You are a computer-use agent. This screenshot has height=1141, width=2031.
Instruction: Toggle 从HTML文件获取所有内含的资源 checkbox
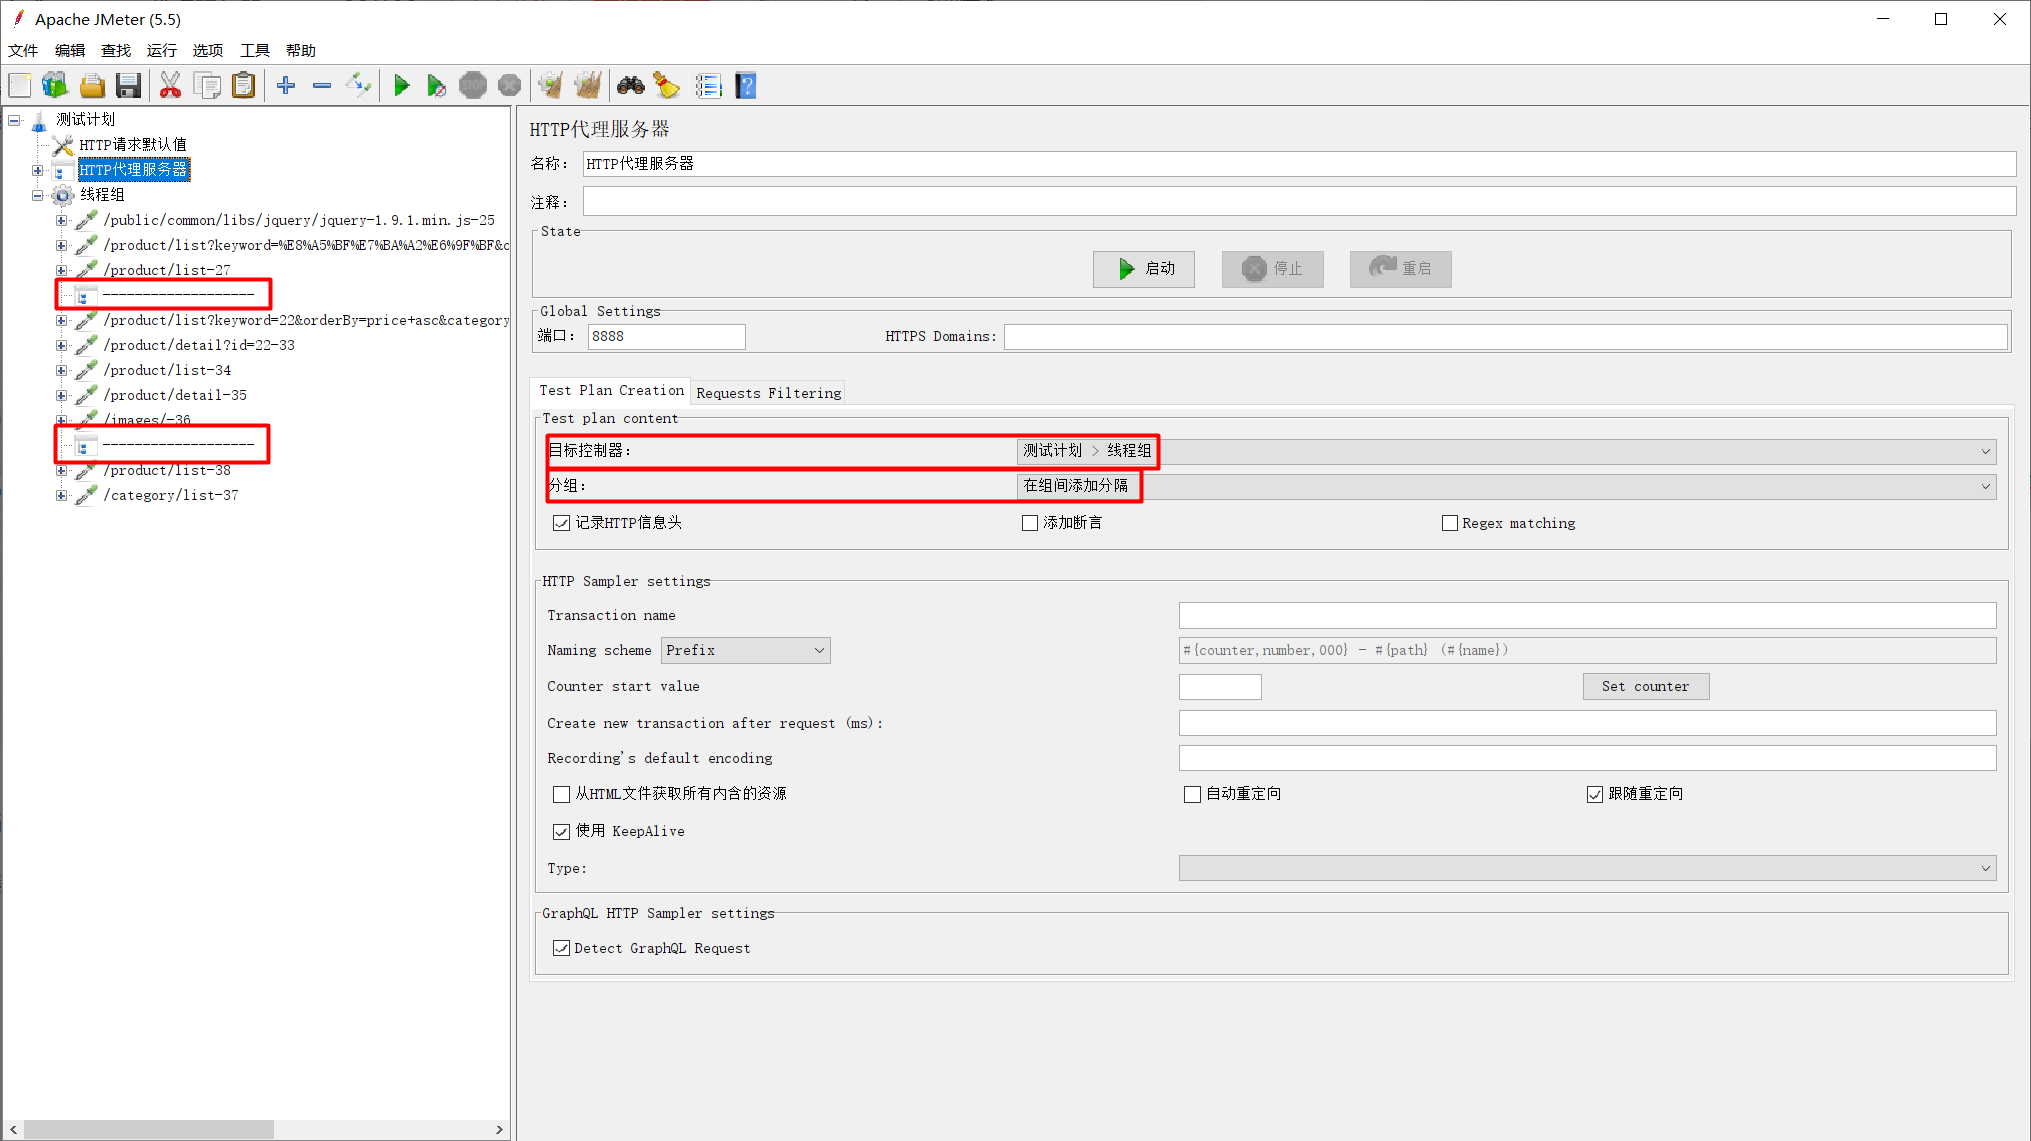click(561, 794)
